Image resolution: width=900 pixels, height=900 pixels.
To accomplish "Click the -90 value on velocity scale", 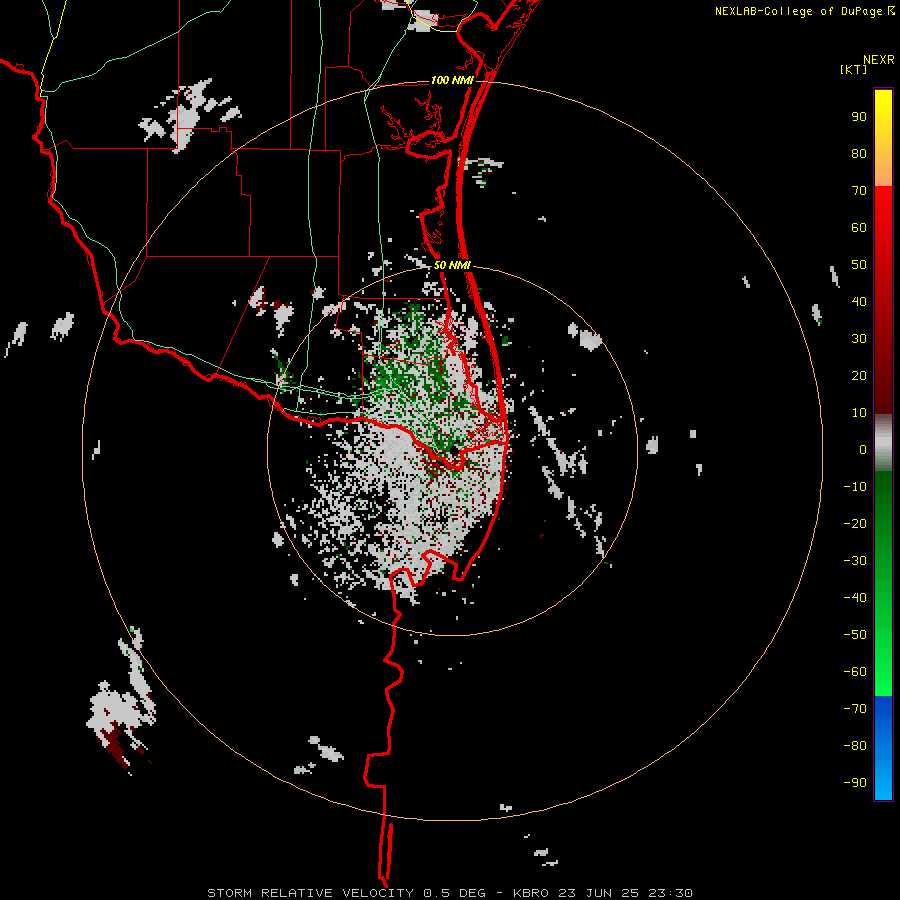I will tap(855, 783).
